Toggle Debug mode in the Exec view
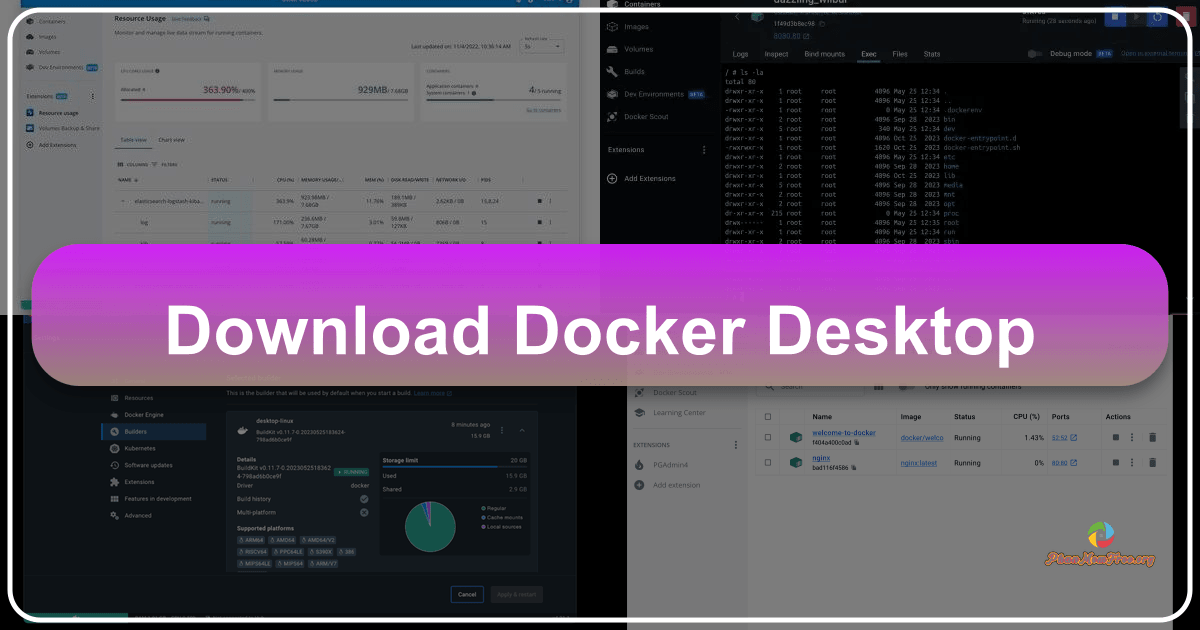Viewport: 1200px width, 630px height. click(x=1035, y=53)
